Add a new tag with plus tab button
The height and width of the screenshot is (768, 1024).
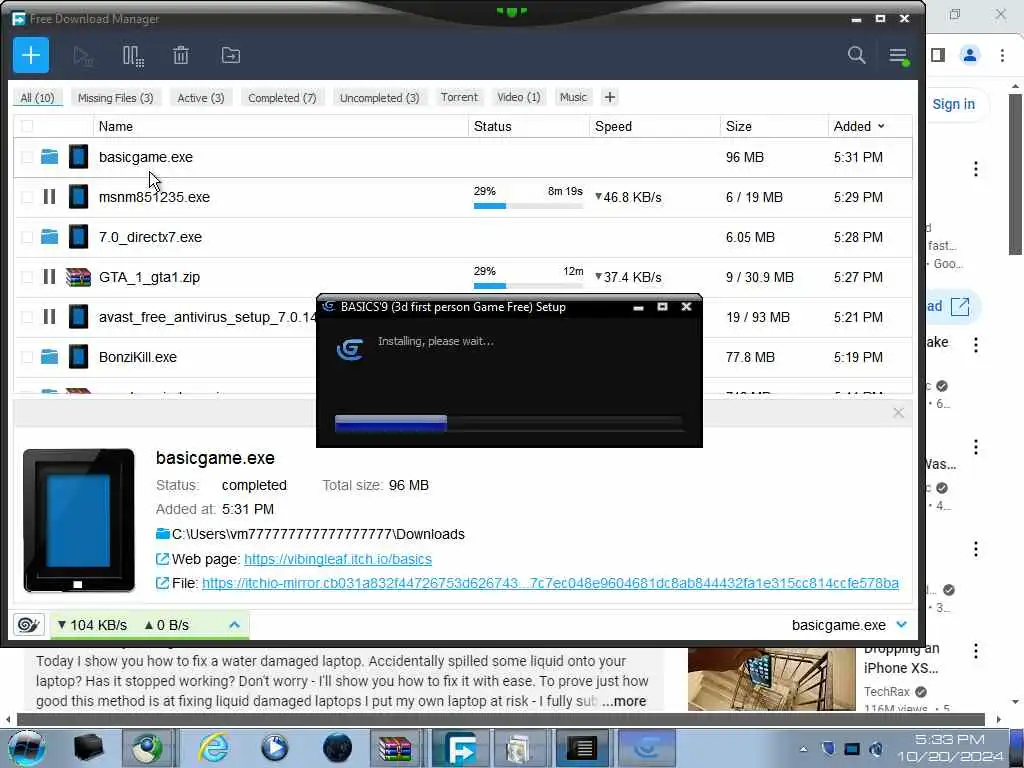609,97
